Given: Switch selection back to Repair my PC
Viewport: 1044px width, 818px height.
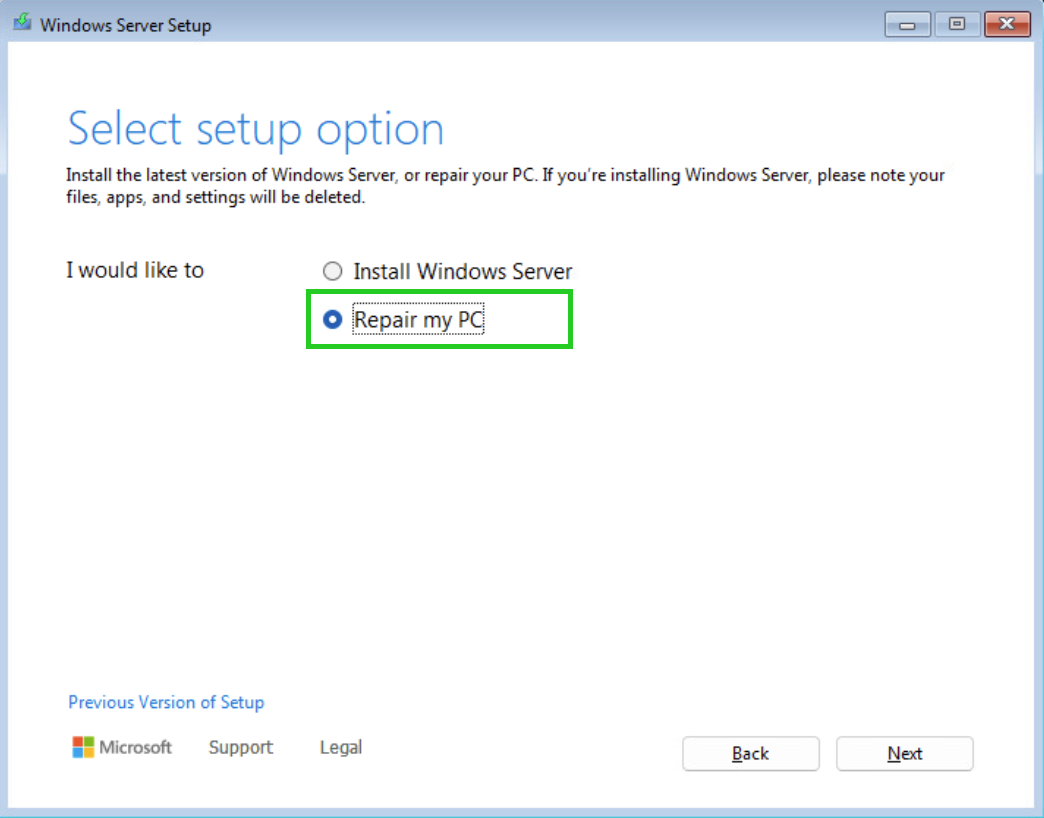Looking at the screenshot, I should click(332, 319).
